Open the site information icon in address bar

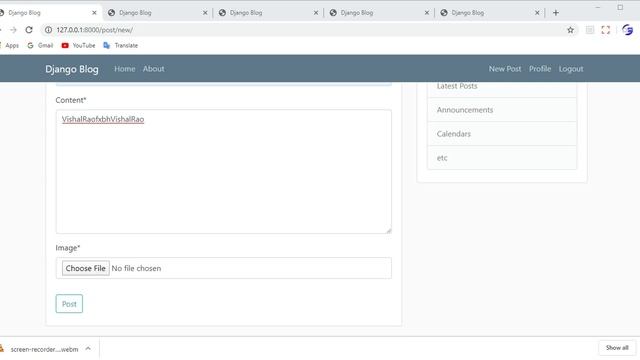tap(48, 30)
